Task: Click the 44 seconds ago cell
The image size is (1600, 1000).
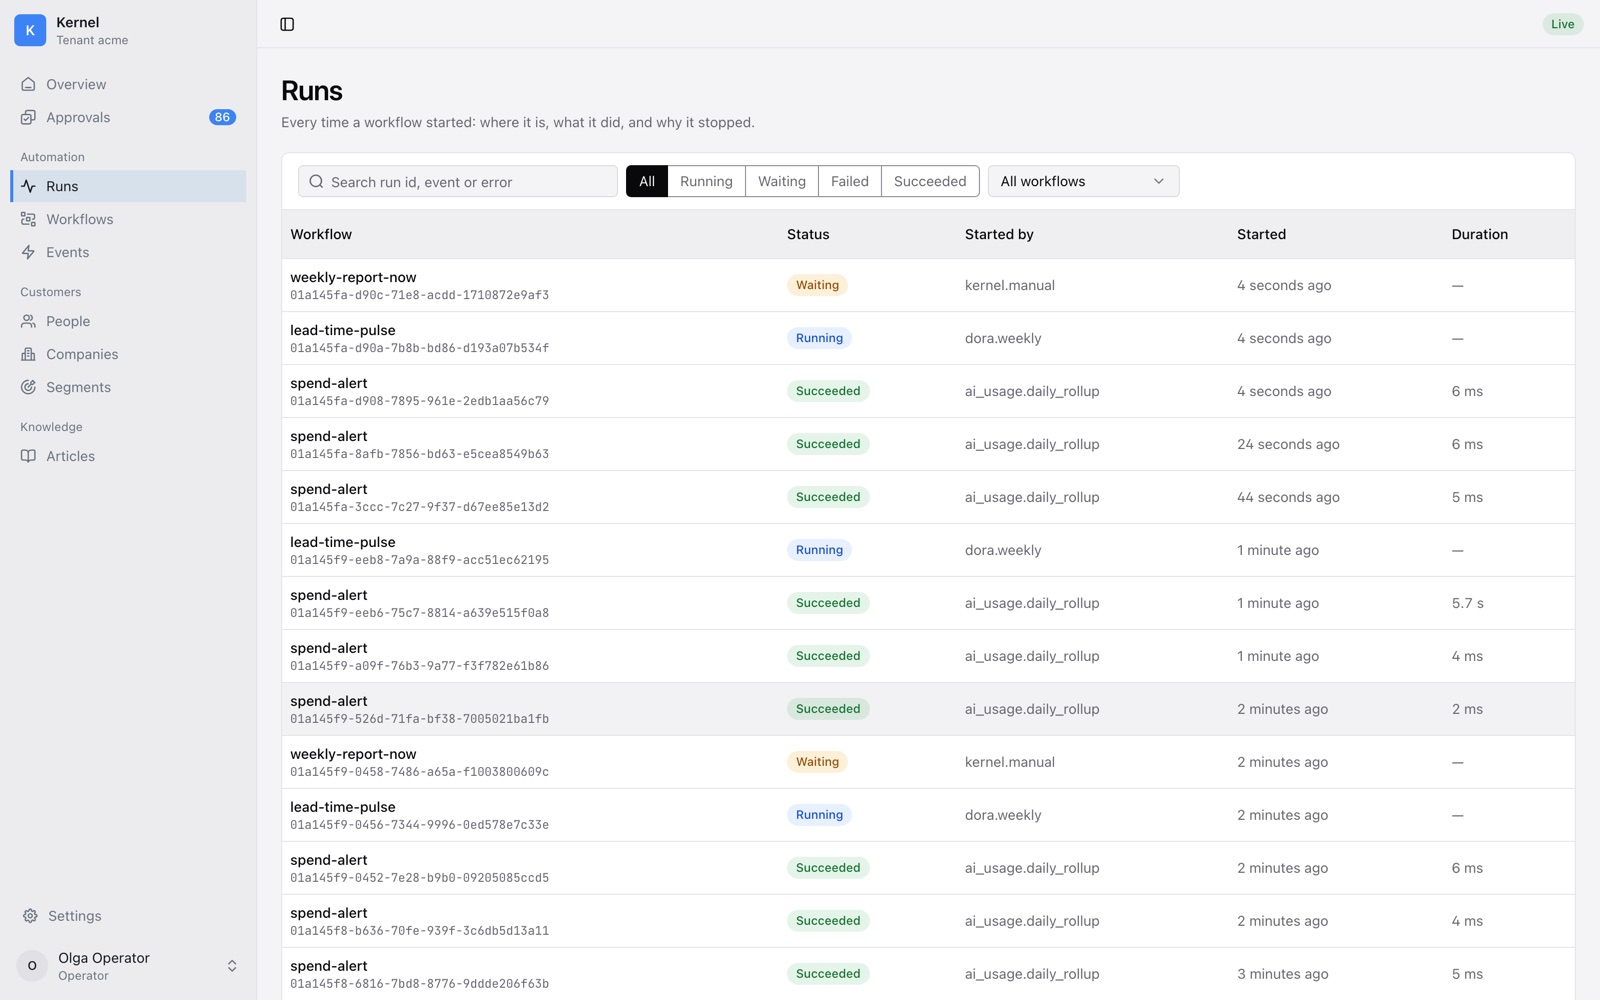Action: click(x=1288, y=497)
